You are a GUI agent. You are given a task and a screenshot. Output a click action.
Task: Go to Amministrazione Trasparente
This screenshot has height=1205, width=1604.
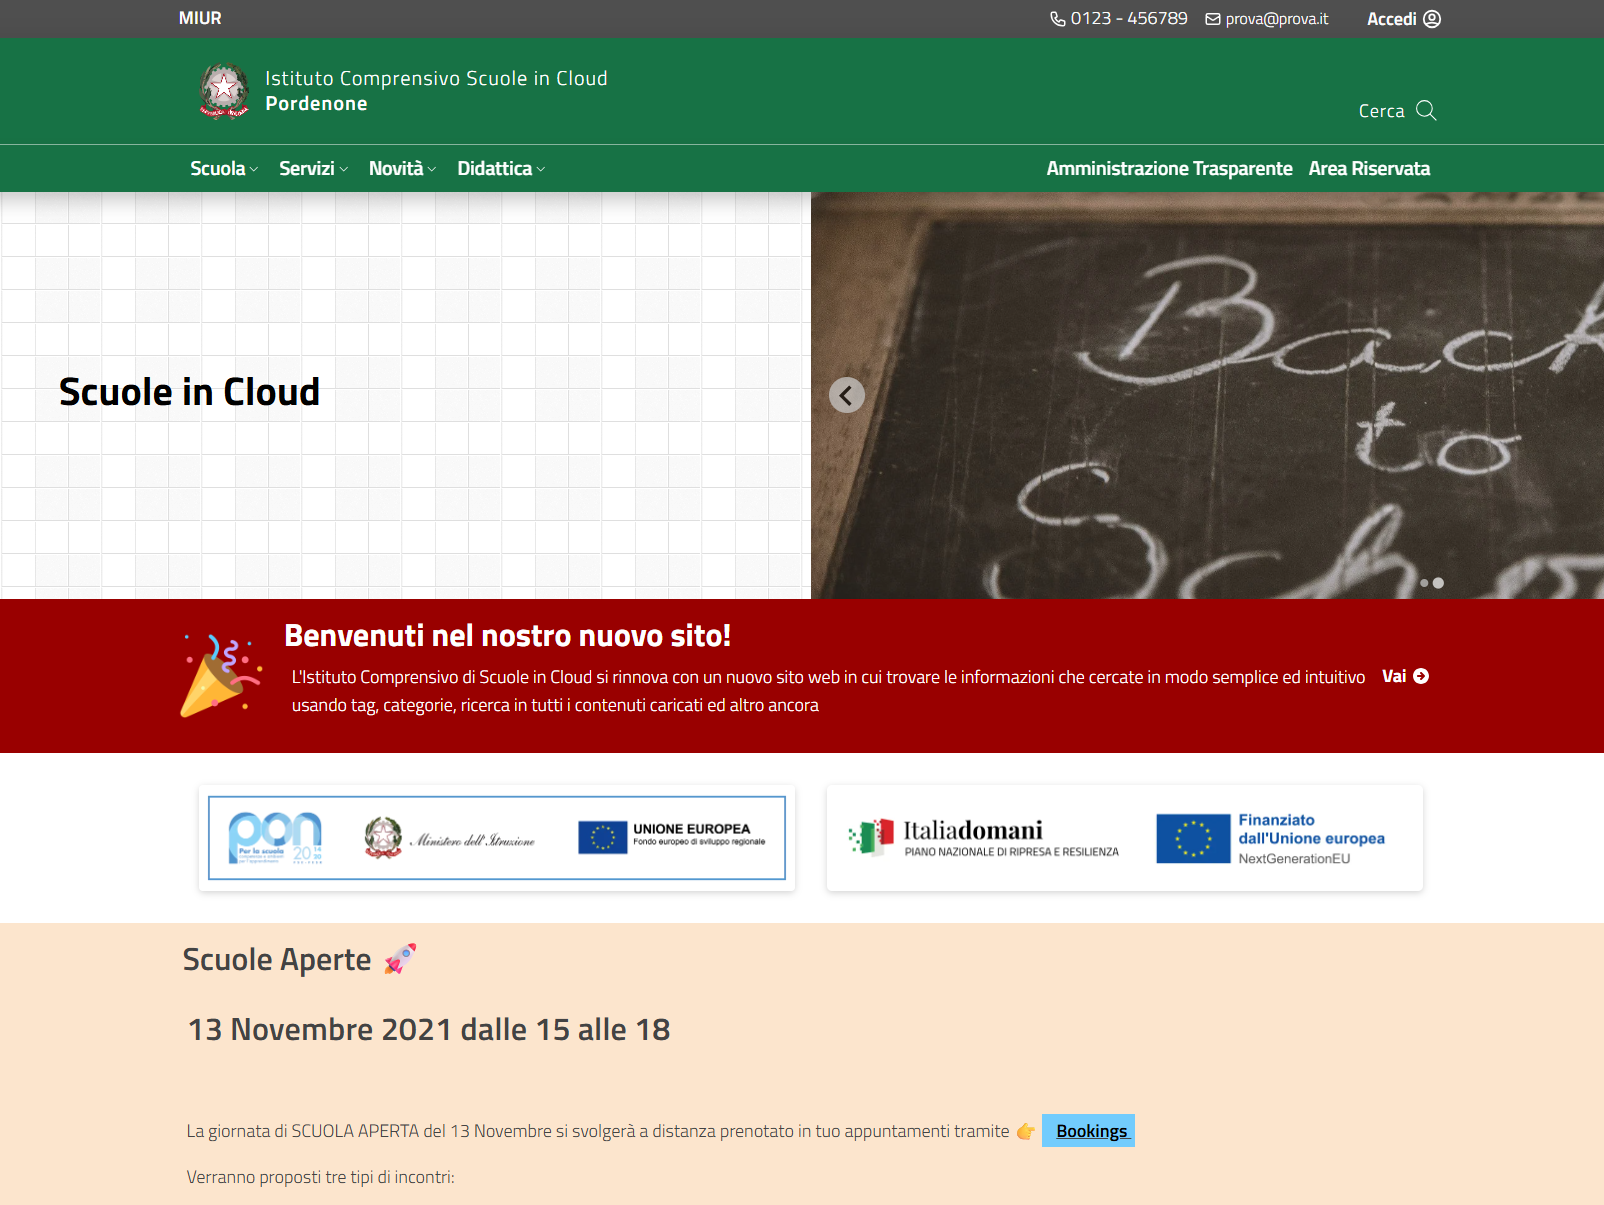[1169, 169]
